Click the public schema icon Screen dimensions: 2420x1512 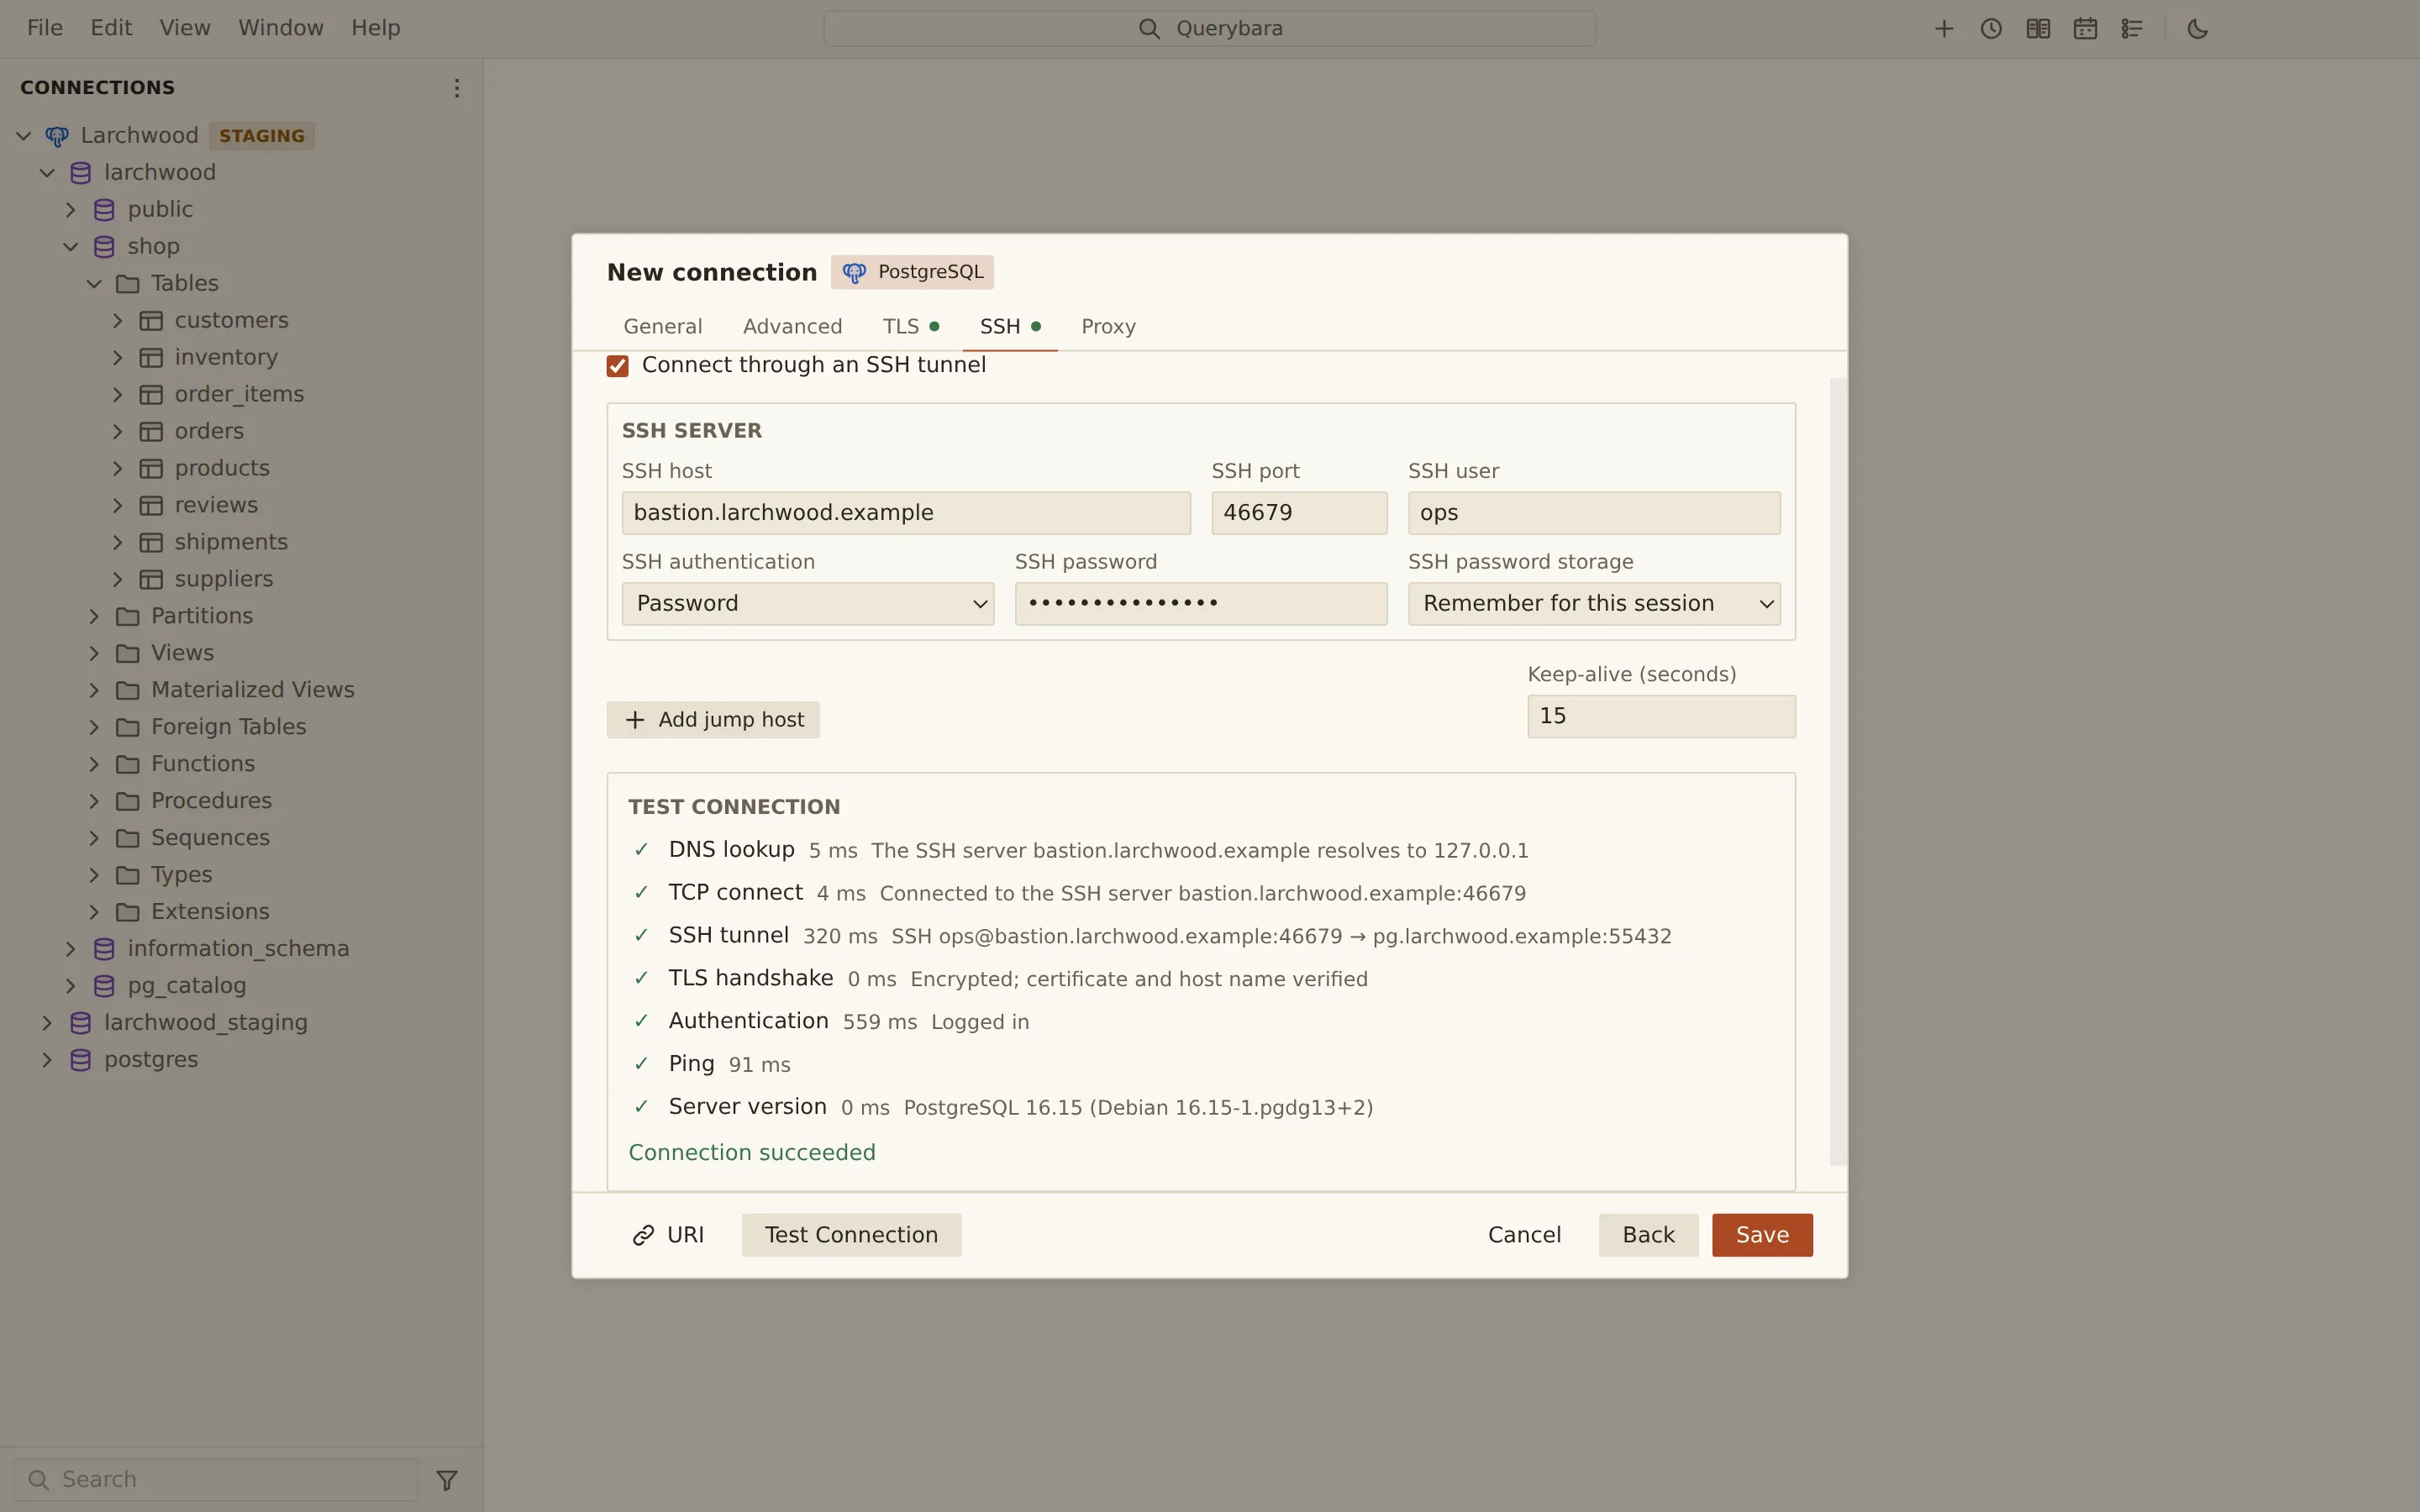[x=104, y=210]
